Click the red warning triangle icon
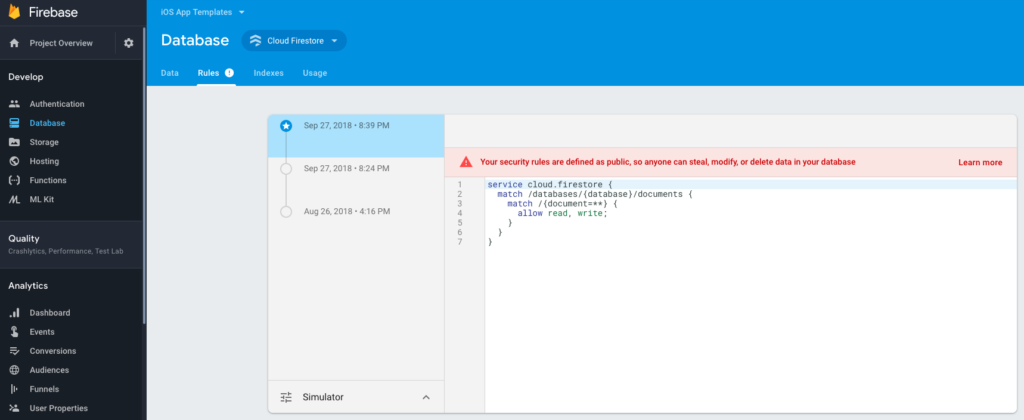This screenshot has height=420, width=1024. click(x=465, y=162)
